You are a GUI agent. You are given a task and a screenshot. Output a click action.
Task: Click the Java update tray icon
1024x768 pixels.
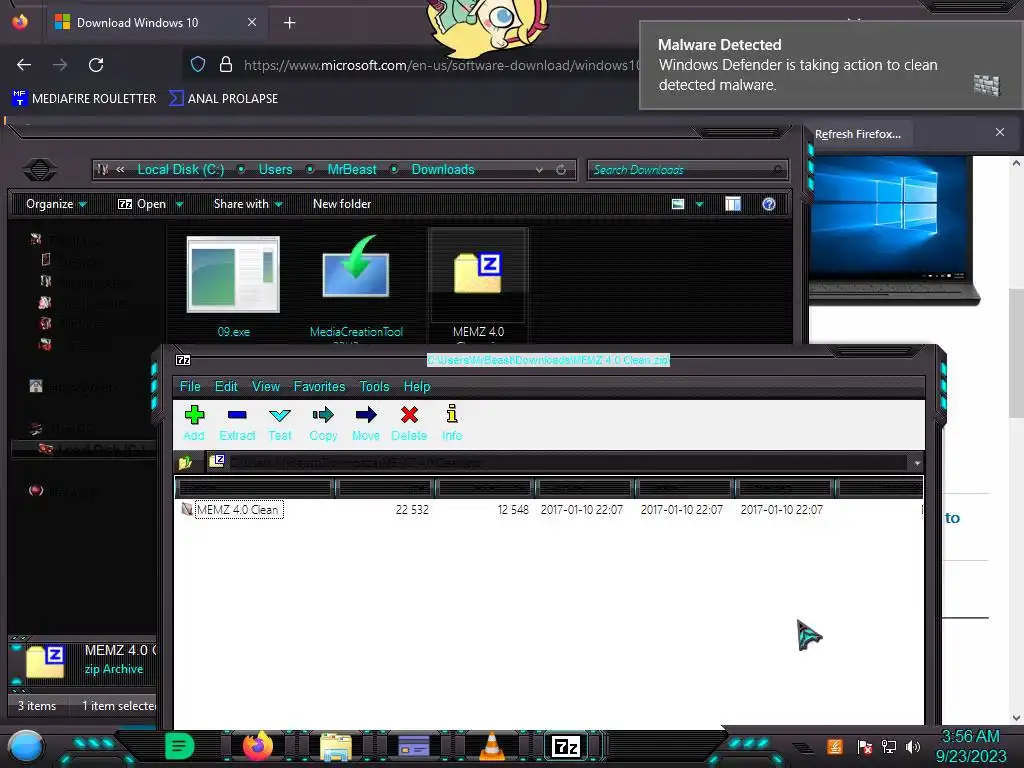pos(835,746)
